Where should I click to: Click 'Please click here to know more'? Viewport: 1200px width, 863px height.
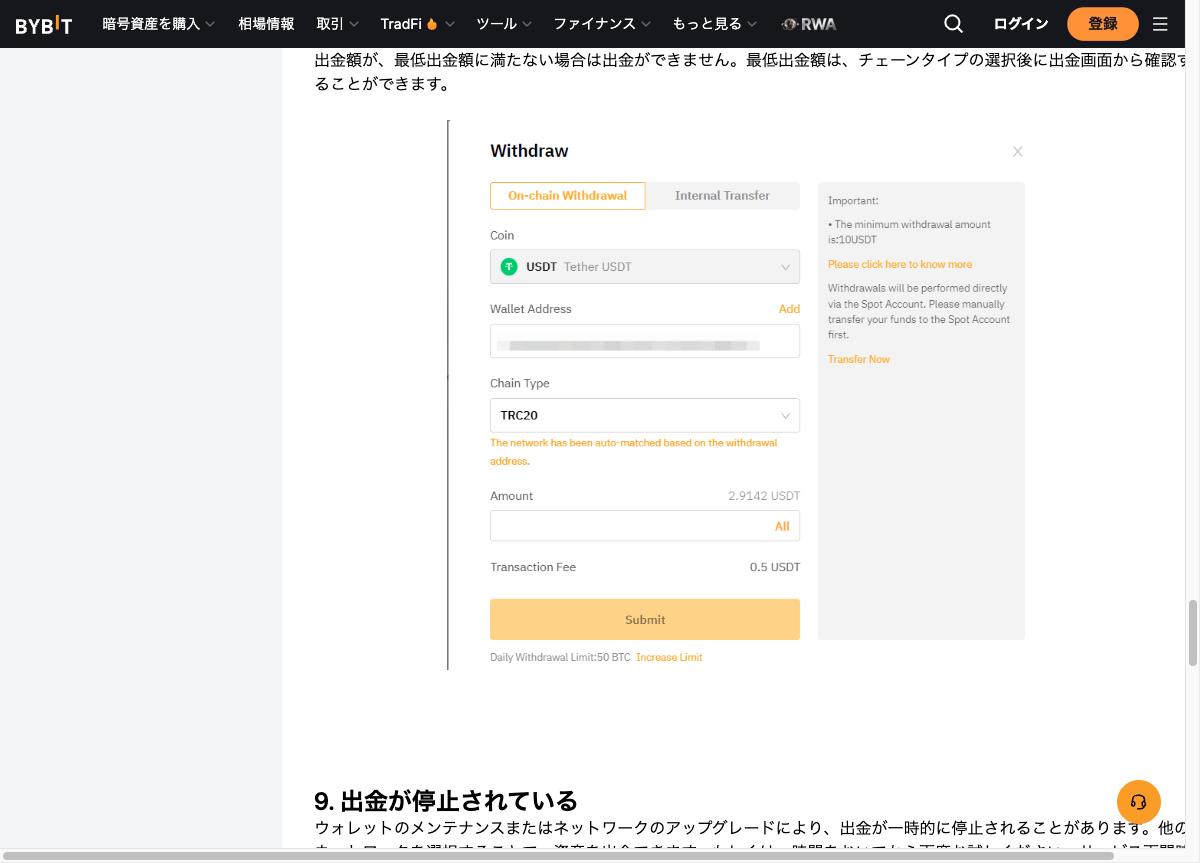(x=900, y=264)
